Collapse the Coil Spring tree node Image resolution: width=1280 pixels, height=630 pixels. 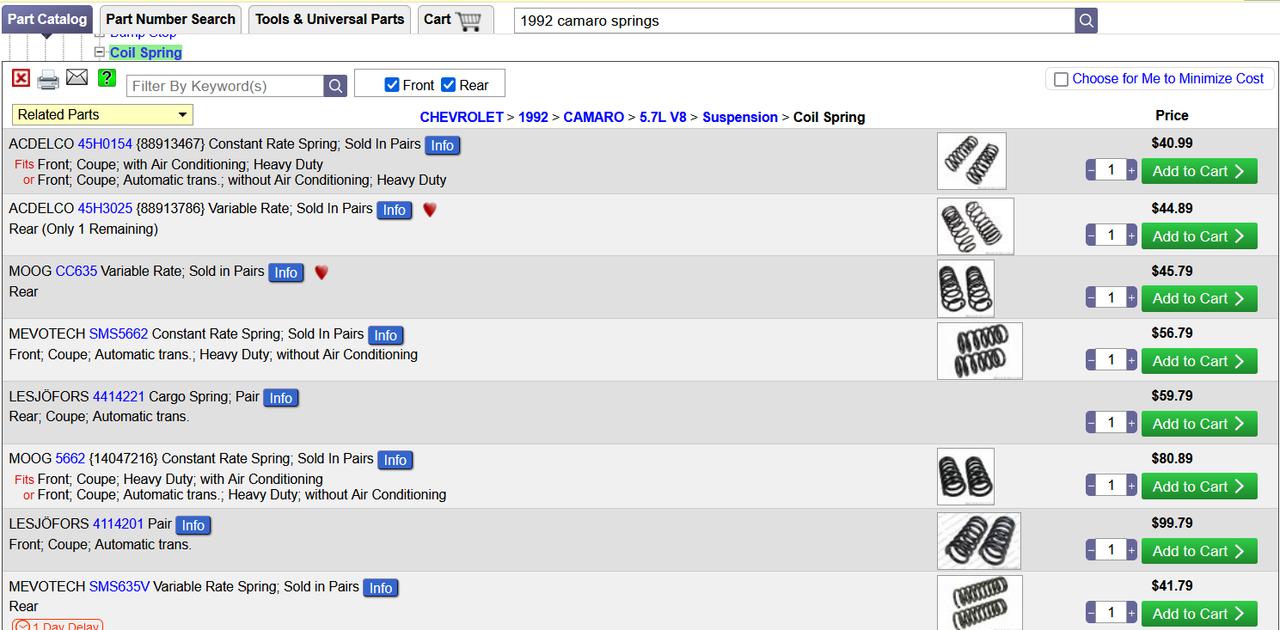pos(99,52)
